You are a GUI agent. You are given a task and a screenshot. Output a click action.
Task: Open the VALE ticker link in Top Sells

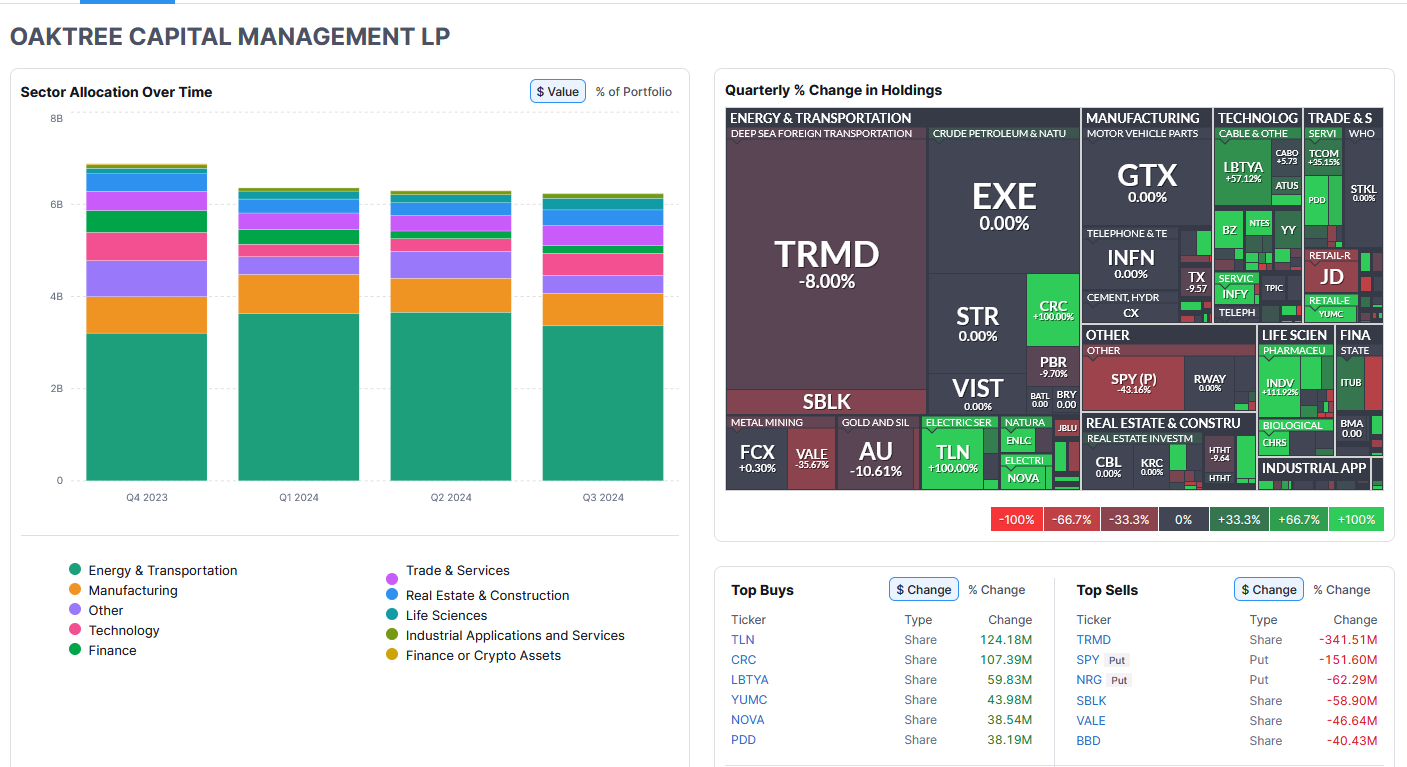[1092, 720]
